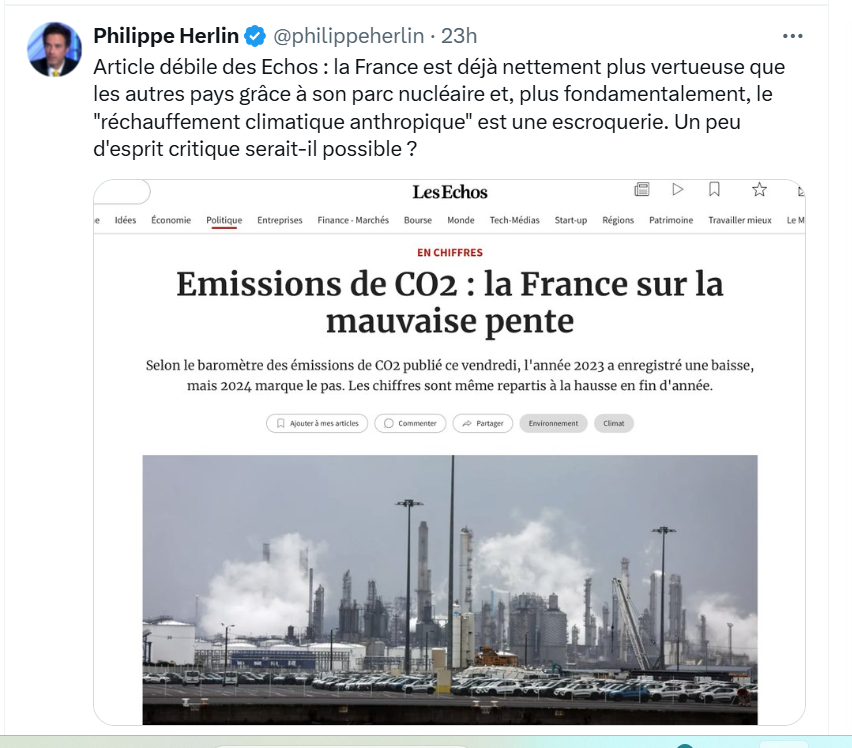Click the Les Echos logo
852x748 pixels.
(450, 192)
